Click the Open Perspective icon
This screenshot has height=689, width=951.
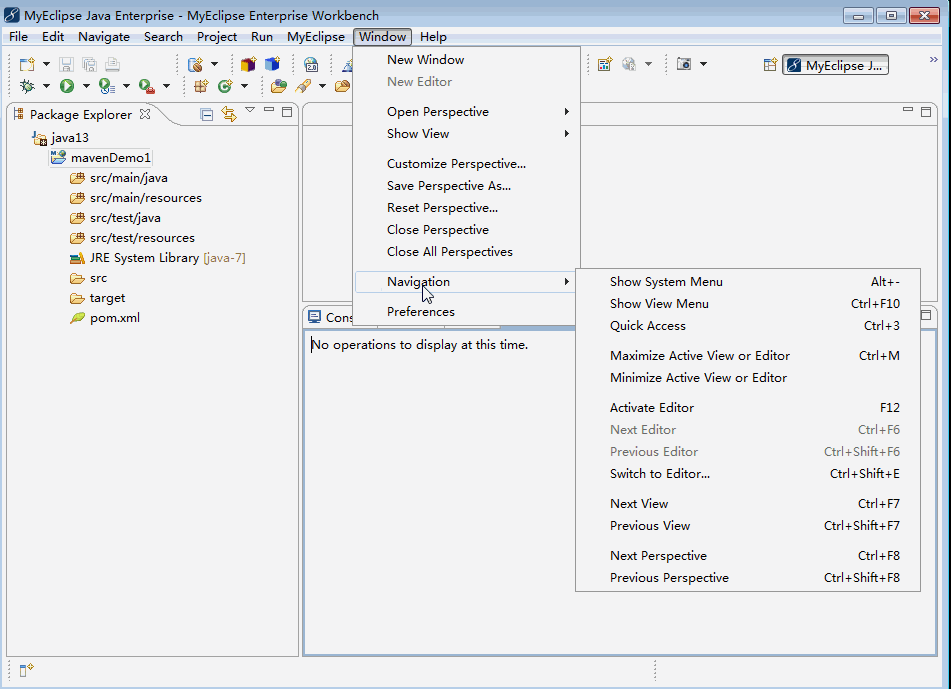(770, 65)
